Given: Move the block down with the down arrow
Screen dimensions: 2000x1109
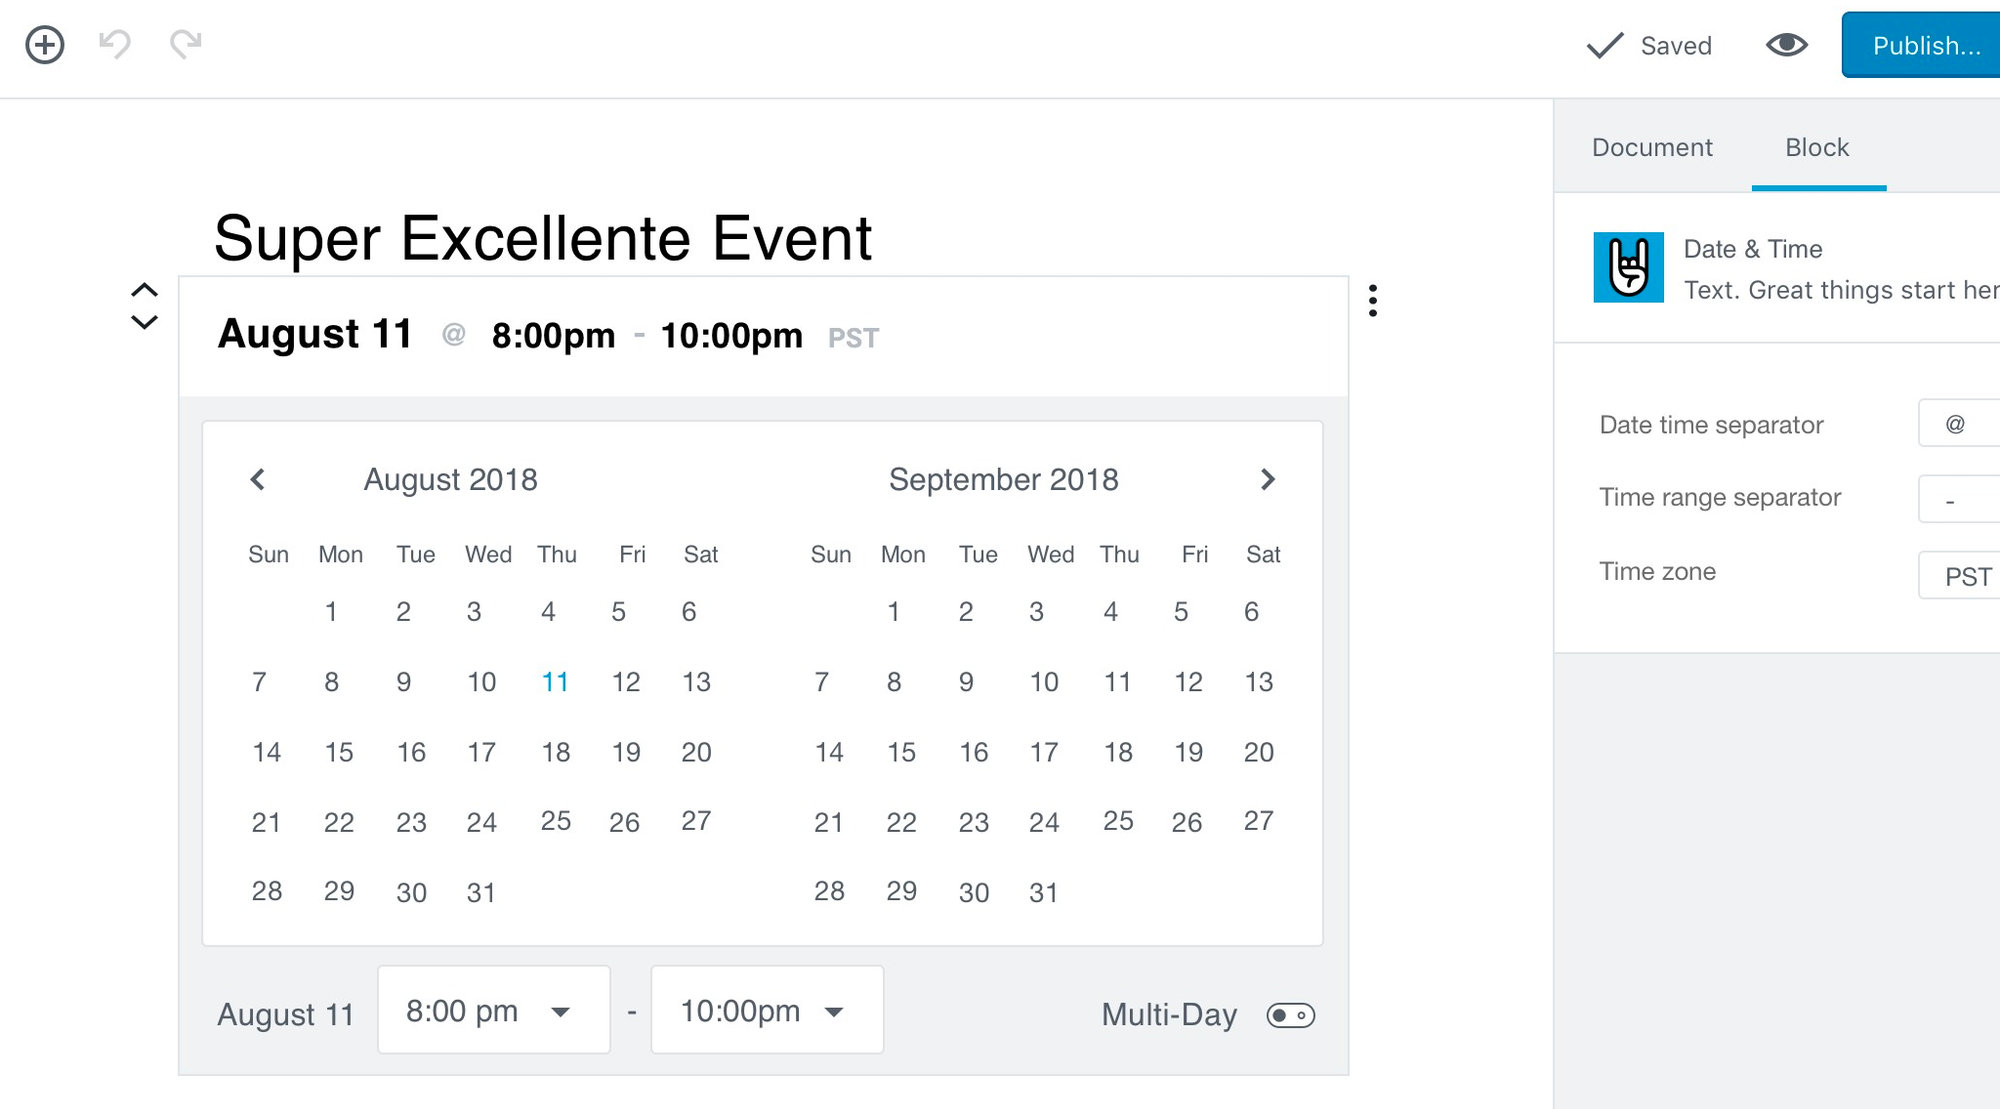Looking at the screenshot, I should [x=145, y=322].
